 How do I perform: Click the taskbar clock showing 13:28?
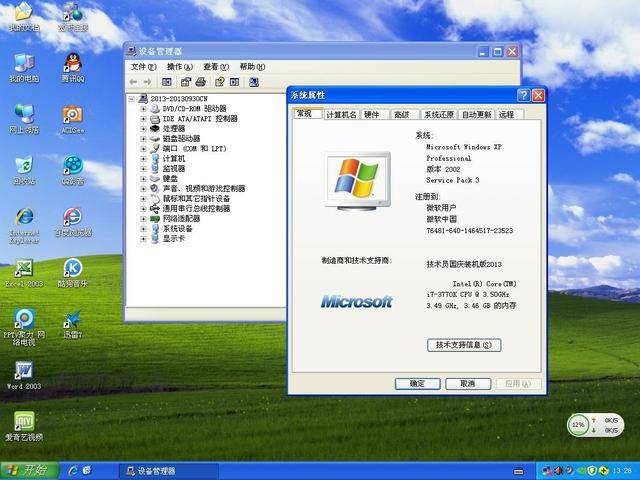click(x=622, y=471)
